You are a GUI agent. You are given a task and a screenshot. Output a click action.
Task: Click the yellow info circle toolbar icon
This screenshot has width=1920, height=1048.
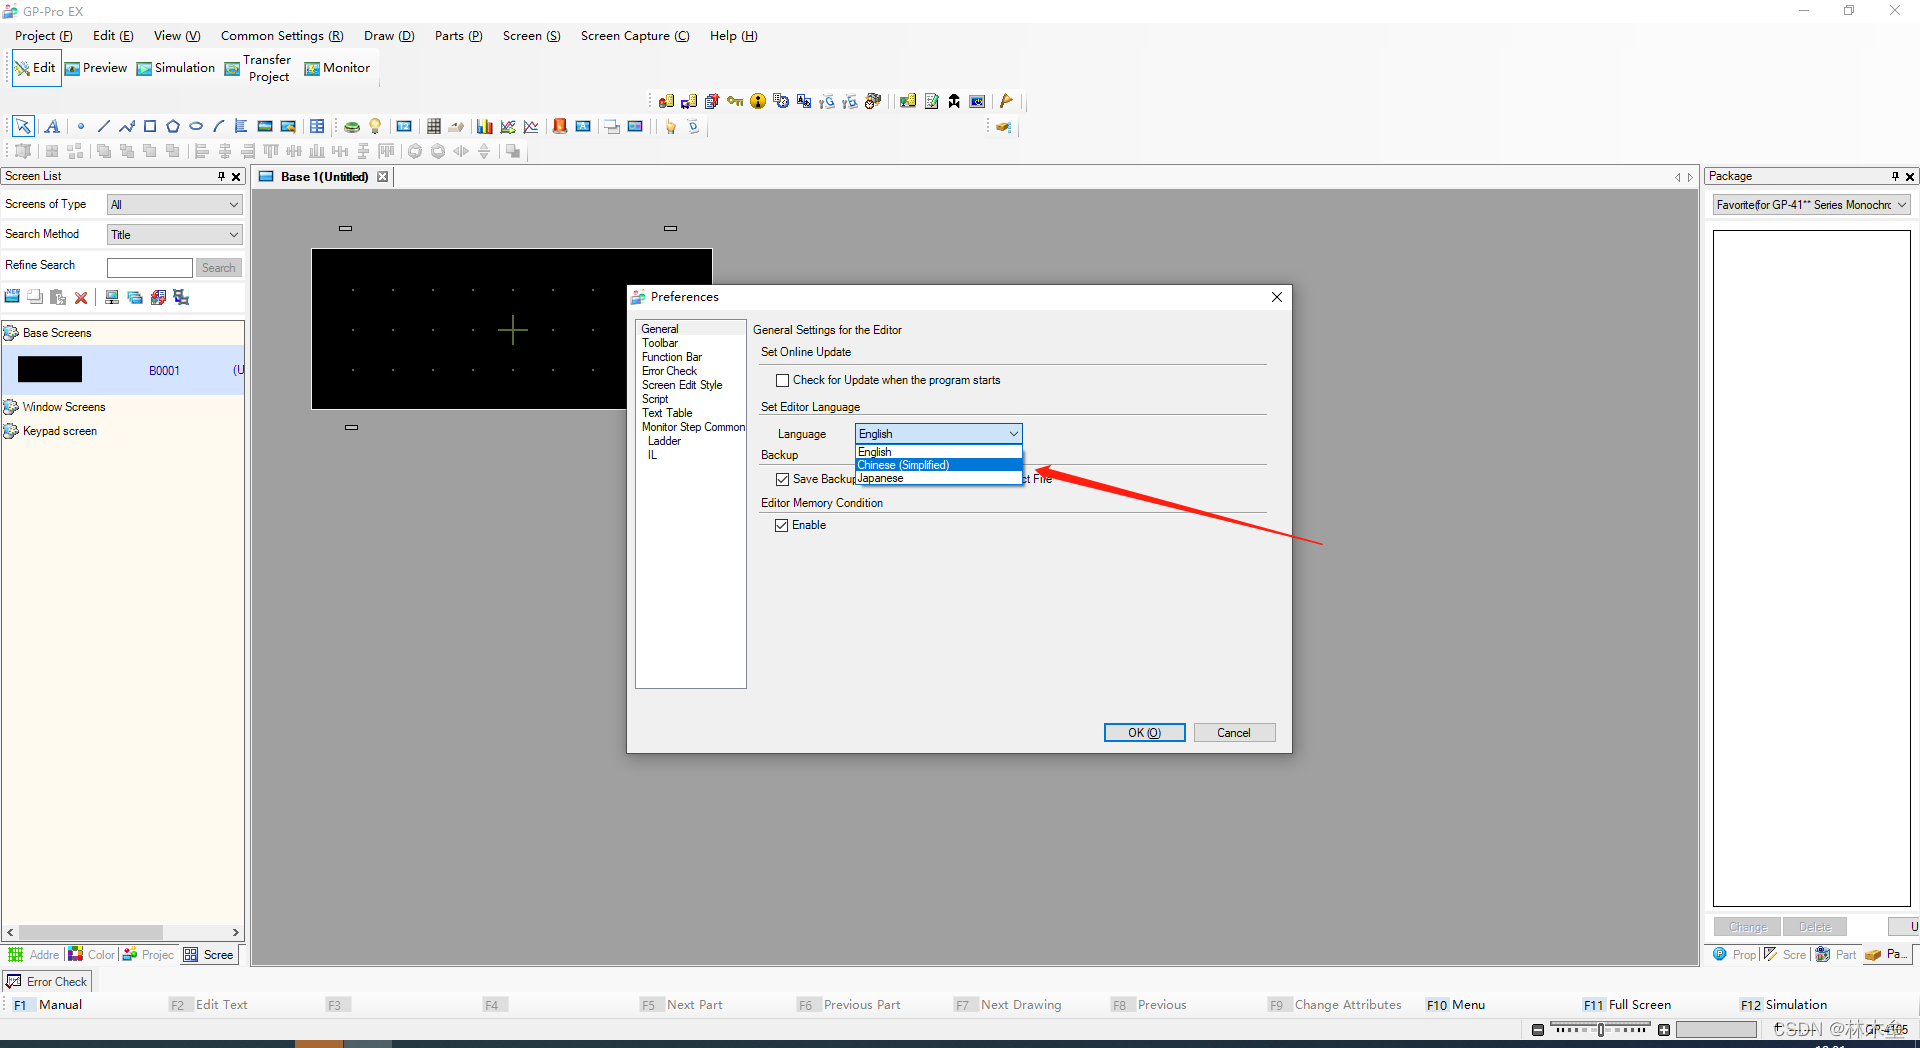pyautogui.click(x=758, y=101)
